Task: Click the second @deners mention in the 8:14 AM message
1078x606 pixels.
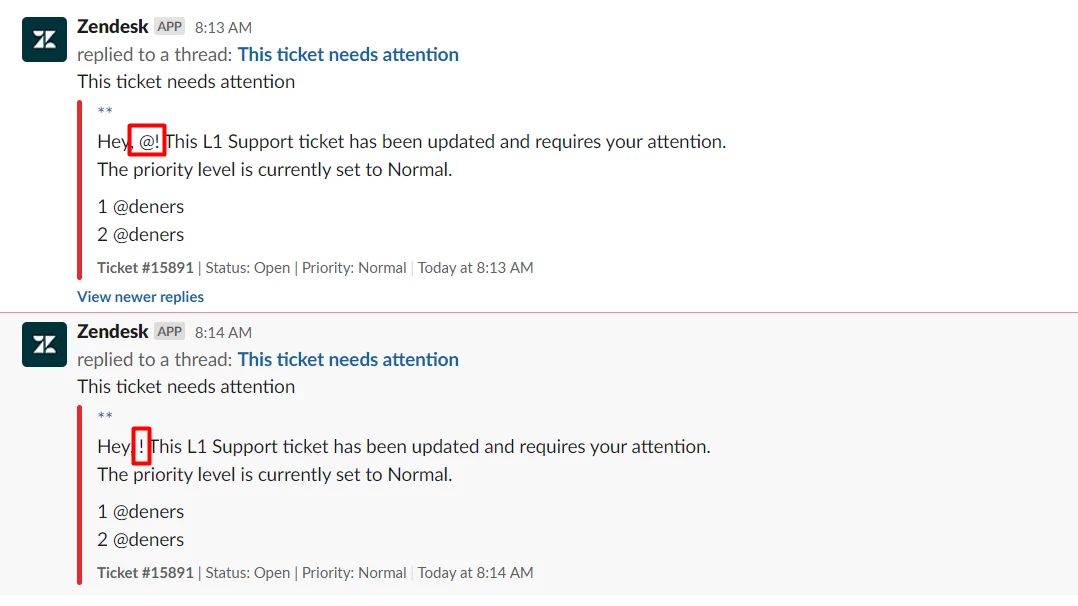Action: pyautogui.click(x=148, y=540)
